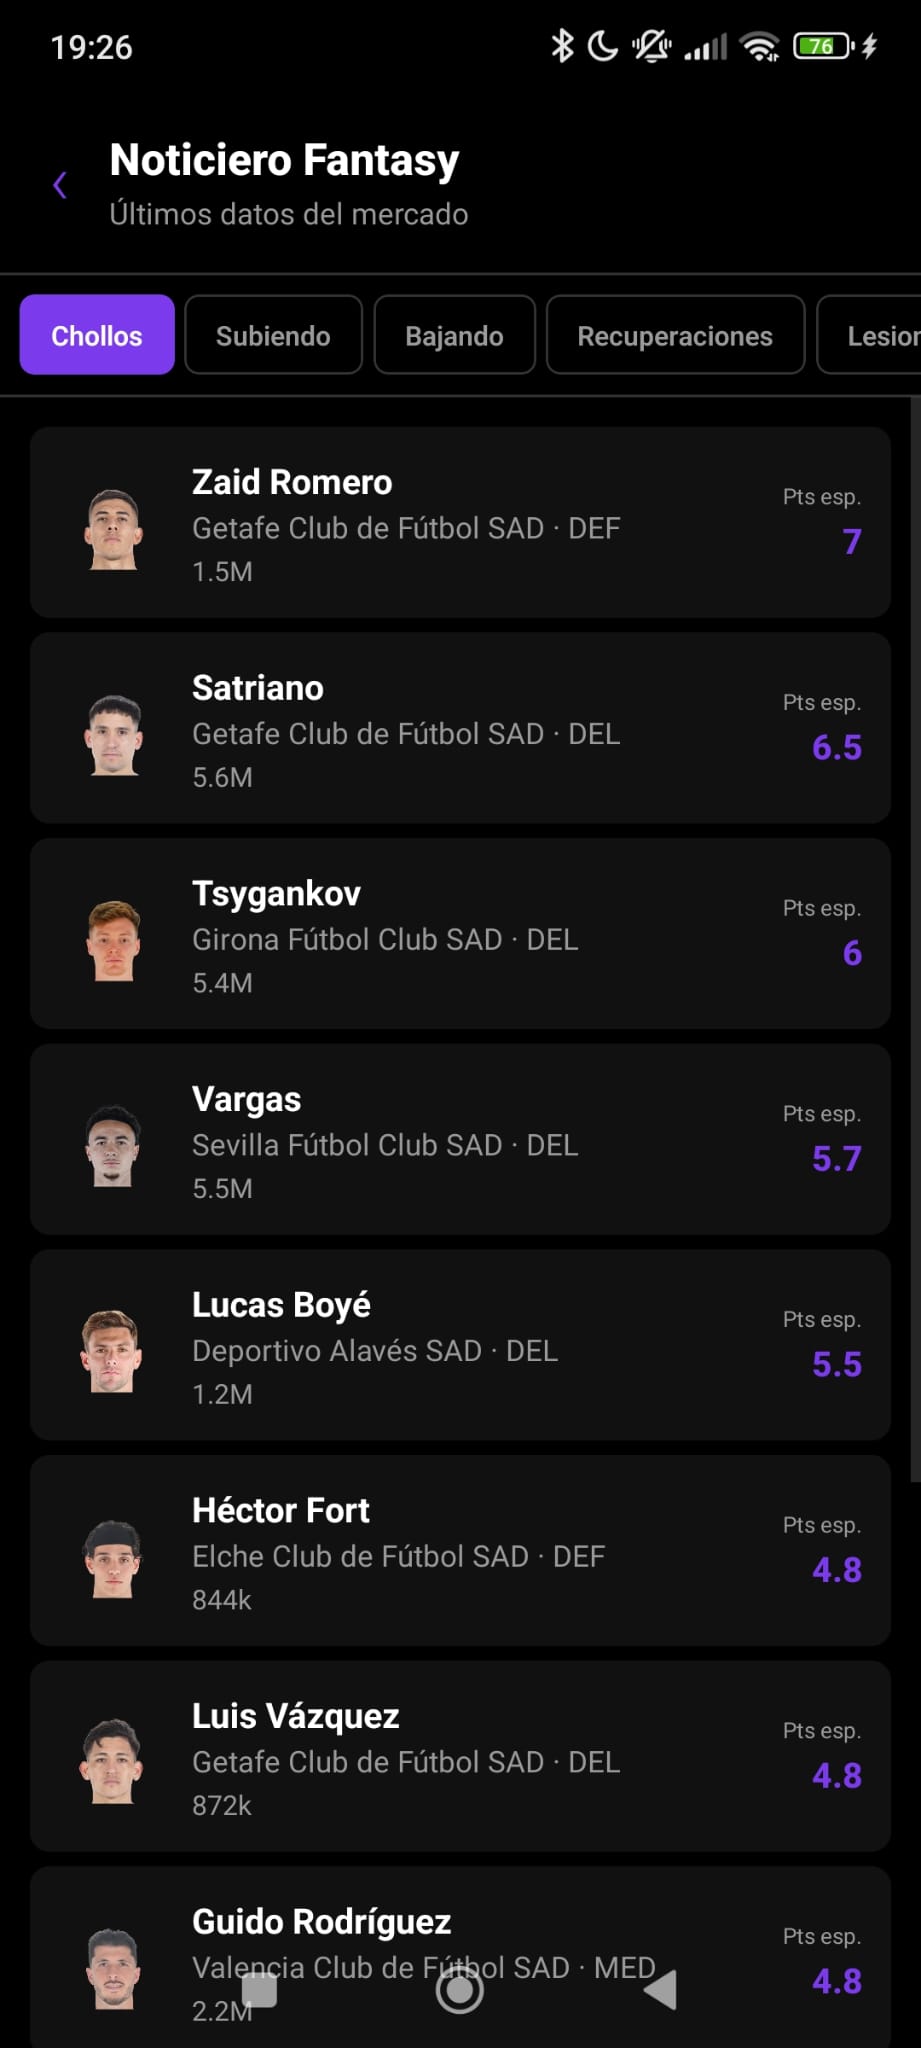Open the Satriano player card
921x2048 pixels.
click(460, 728)
